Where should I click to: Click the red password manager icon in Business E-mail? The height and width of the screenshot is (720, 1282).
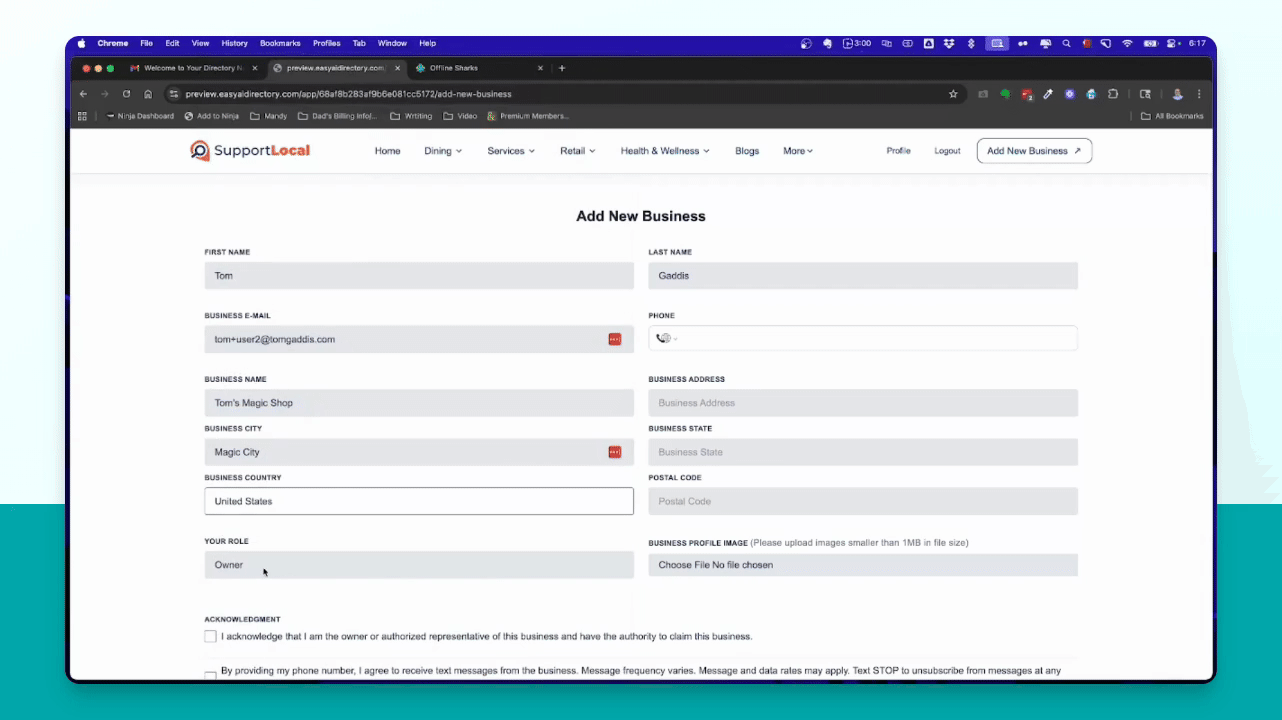(x=615, y=339)
